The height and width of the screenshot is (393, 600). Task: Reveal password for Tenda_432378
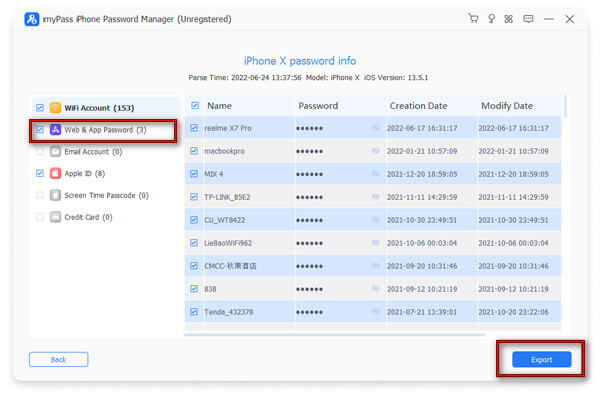tap(375, 311)
